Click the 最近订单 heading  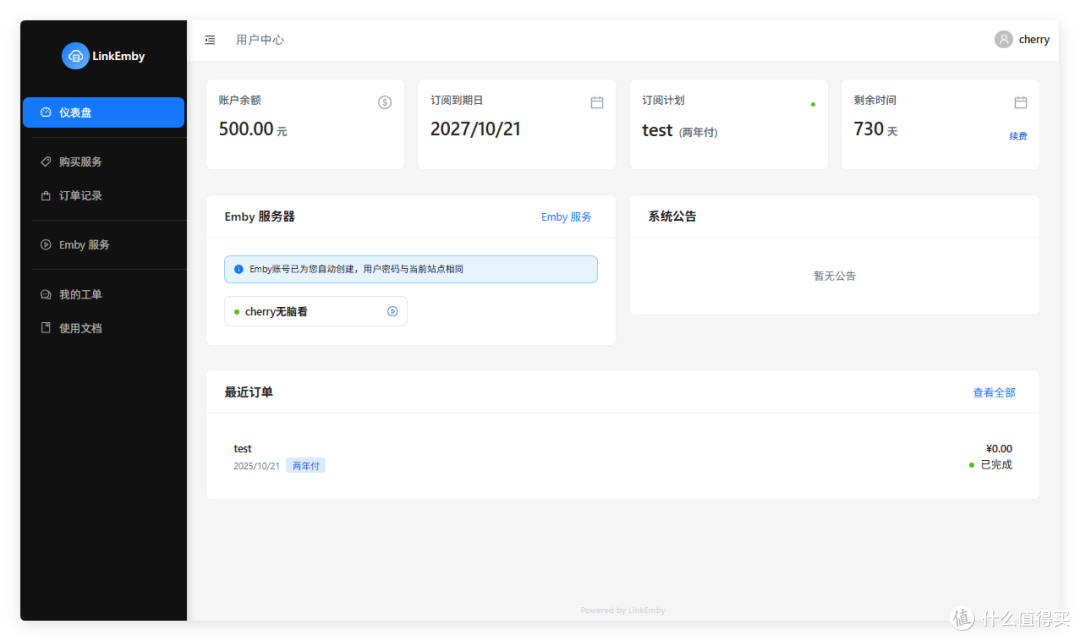[x=249, y=392]
